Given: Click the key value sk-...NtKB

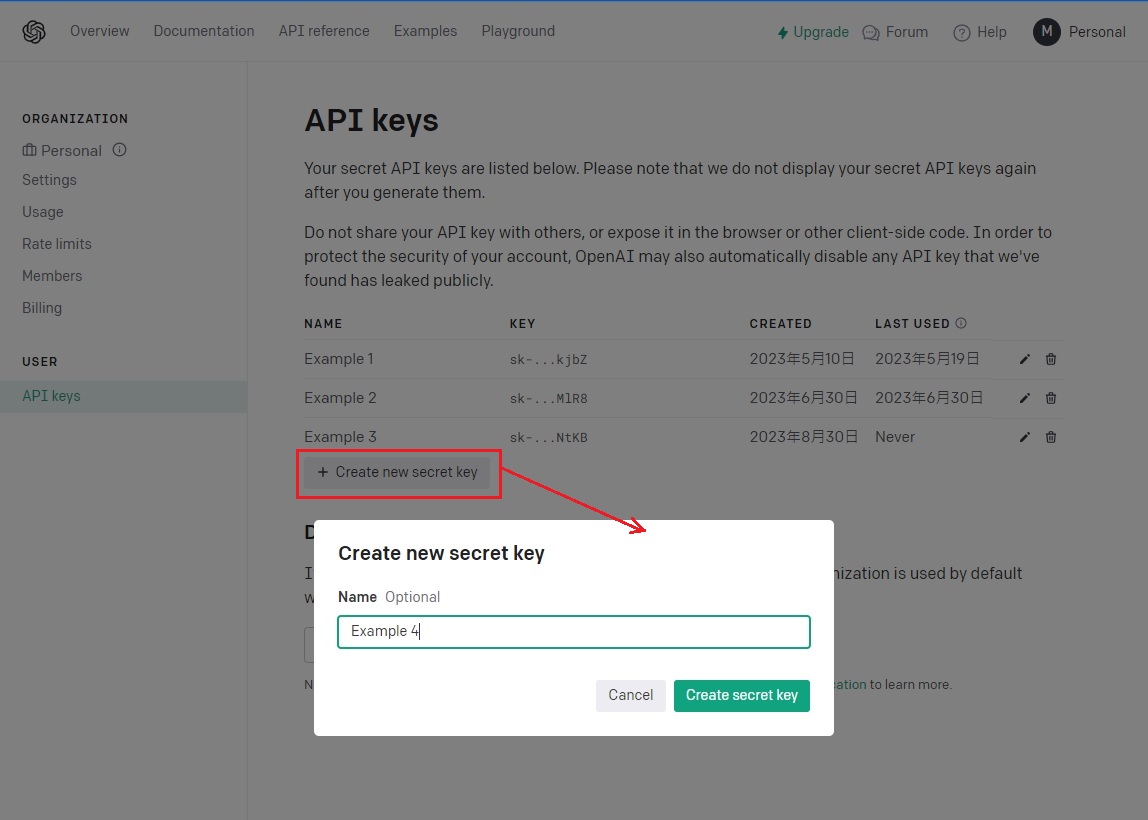Looking at the screenshot, I should click(x=548, y=437).
